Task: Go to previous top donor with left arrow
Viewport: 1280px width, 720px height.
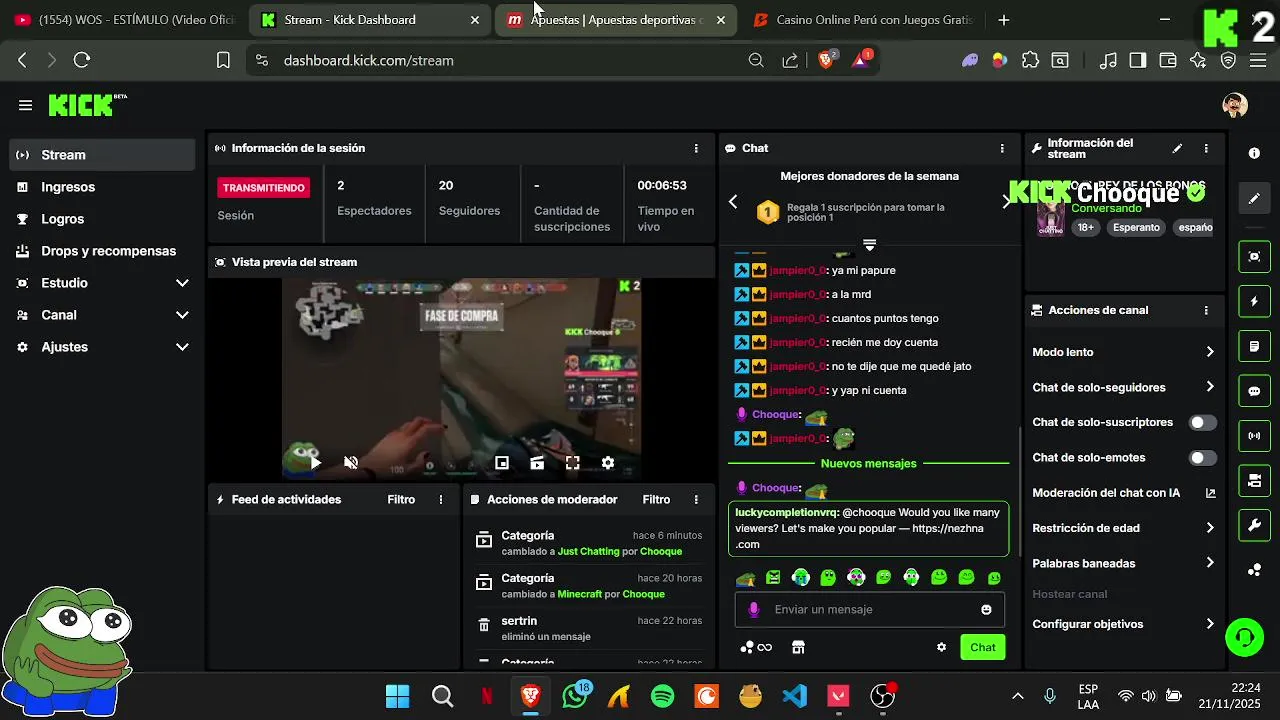Action: [733, 202]
